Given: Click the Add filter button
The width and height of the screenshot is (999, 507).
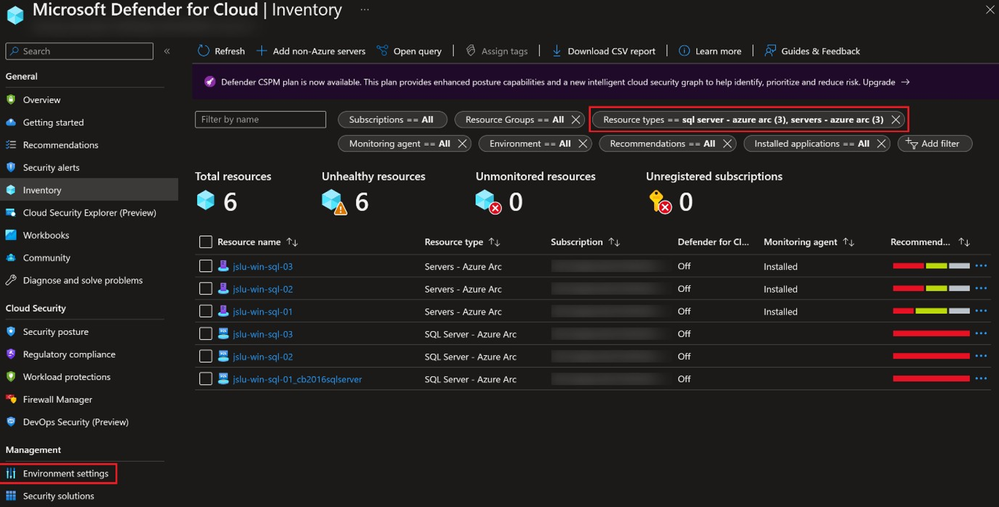Looking at the screenshot, I should click(x=935, y=144).
